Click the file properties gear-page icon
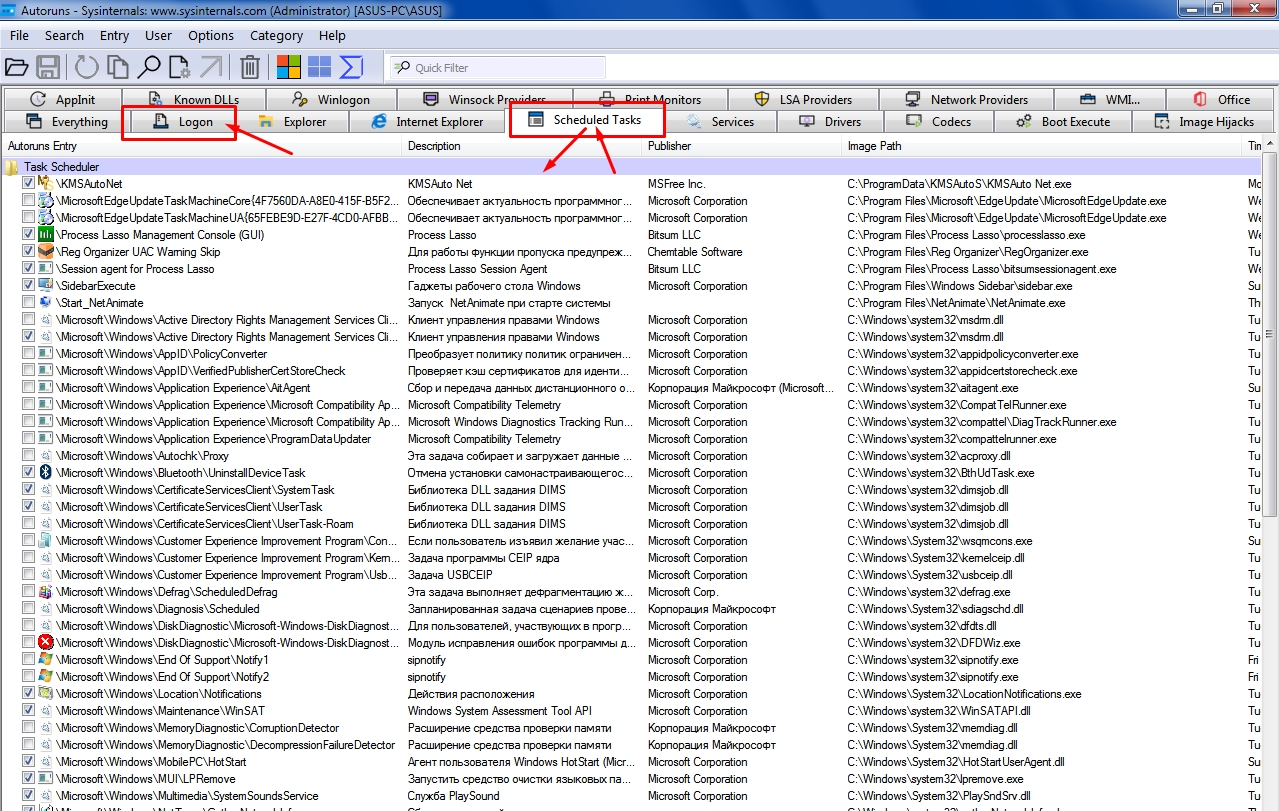This screenshot has height=811, width=1279. [179, 67]
